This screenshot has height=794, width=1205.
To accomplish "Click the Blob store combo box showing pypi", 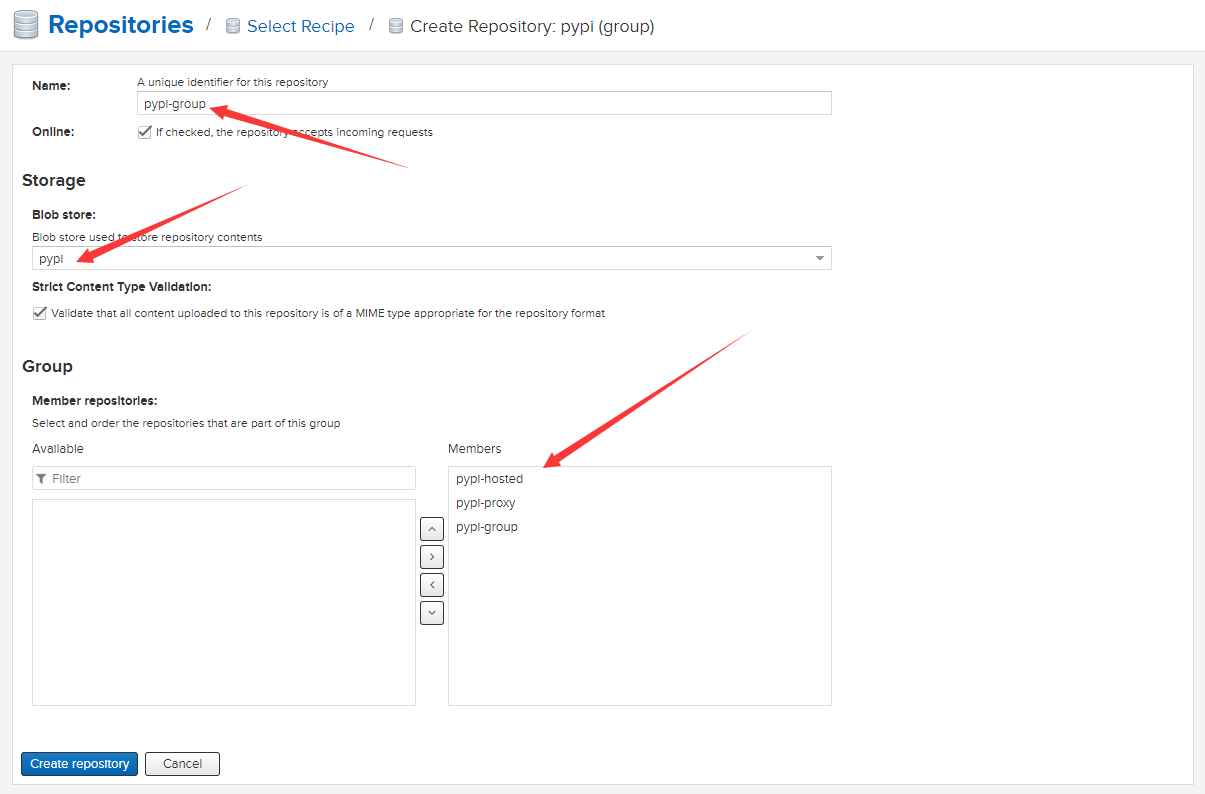I will pyautogui.click(x=431, y=258).
